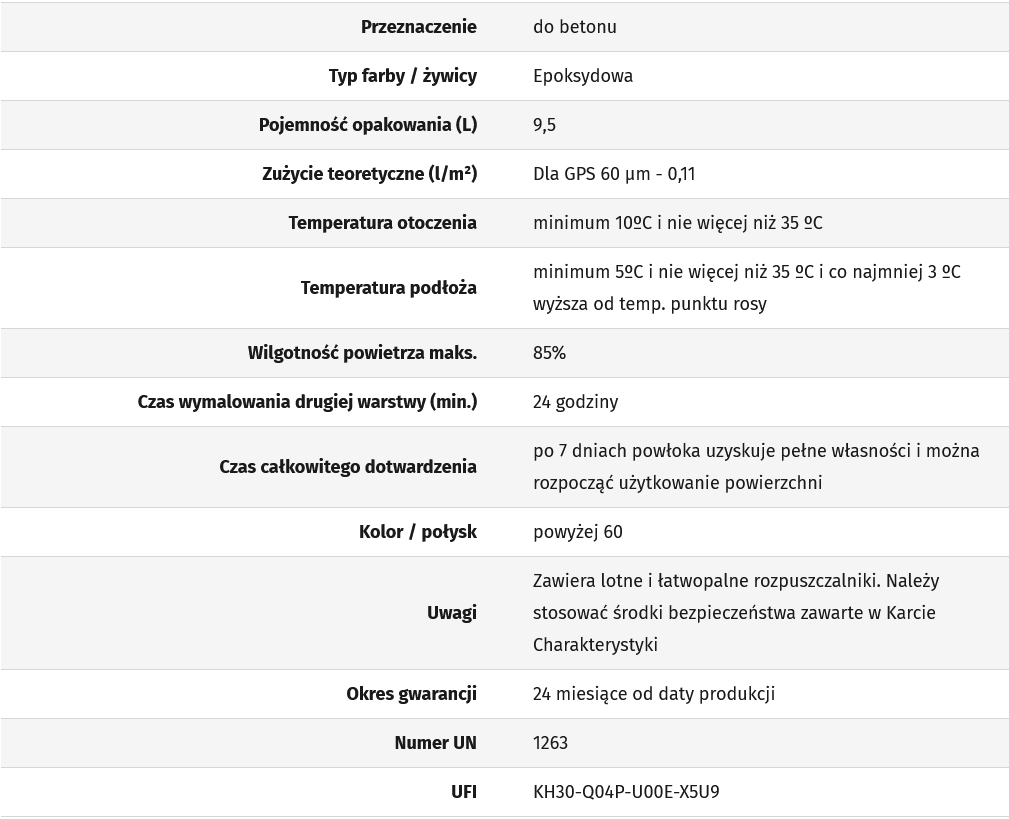Click 'Czas całkowitego dotwardzenia' label
Screen dimensions: 1009x819
tap(348, 467)
